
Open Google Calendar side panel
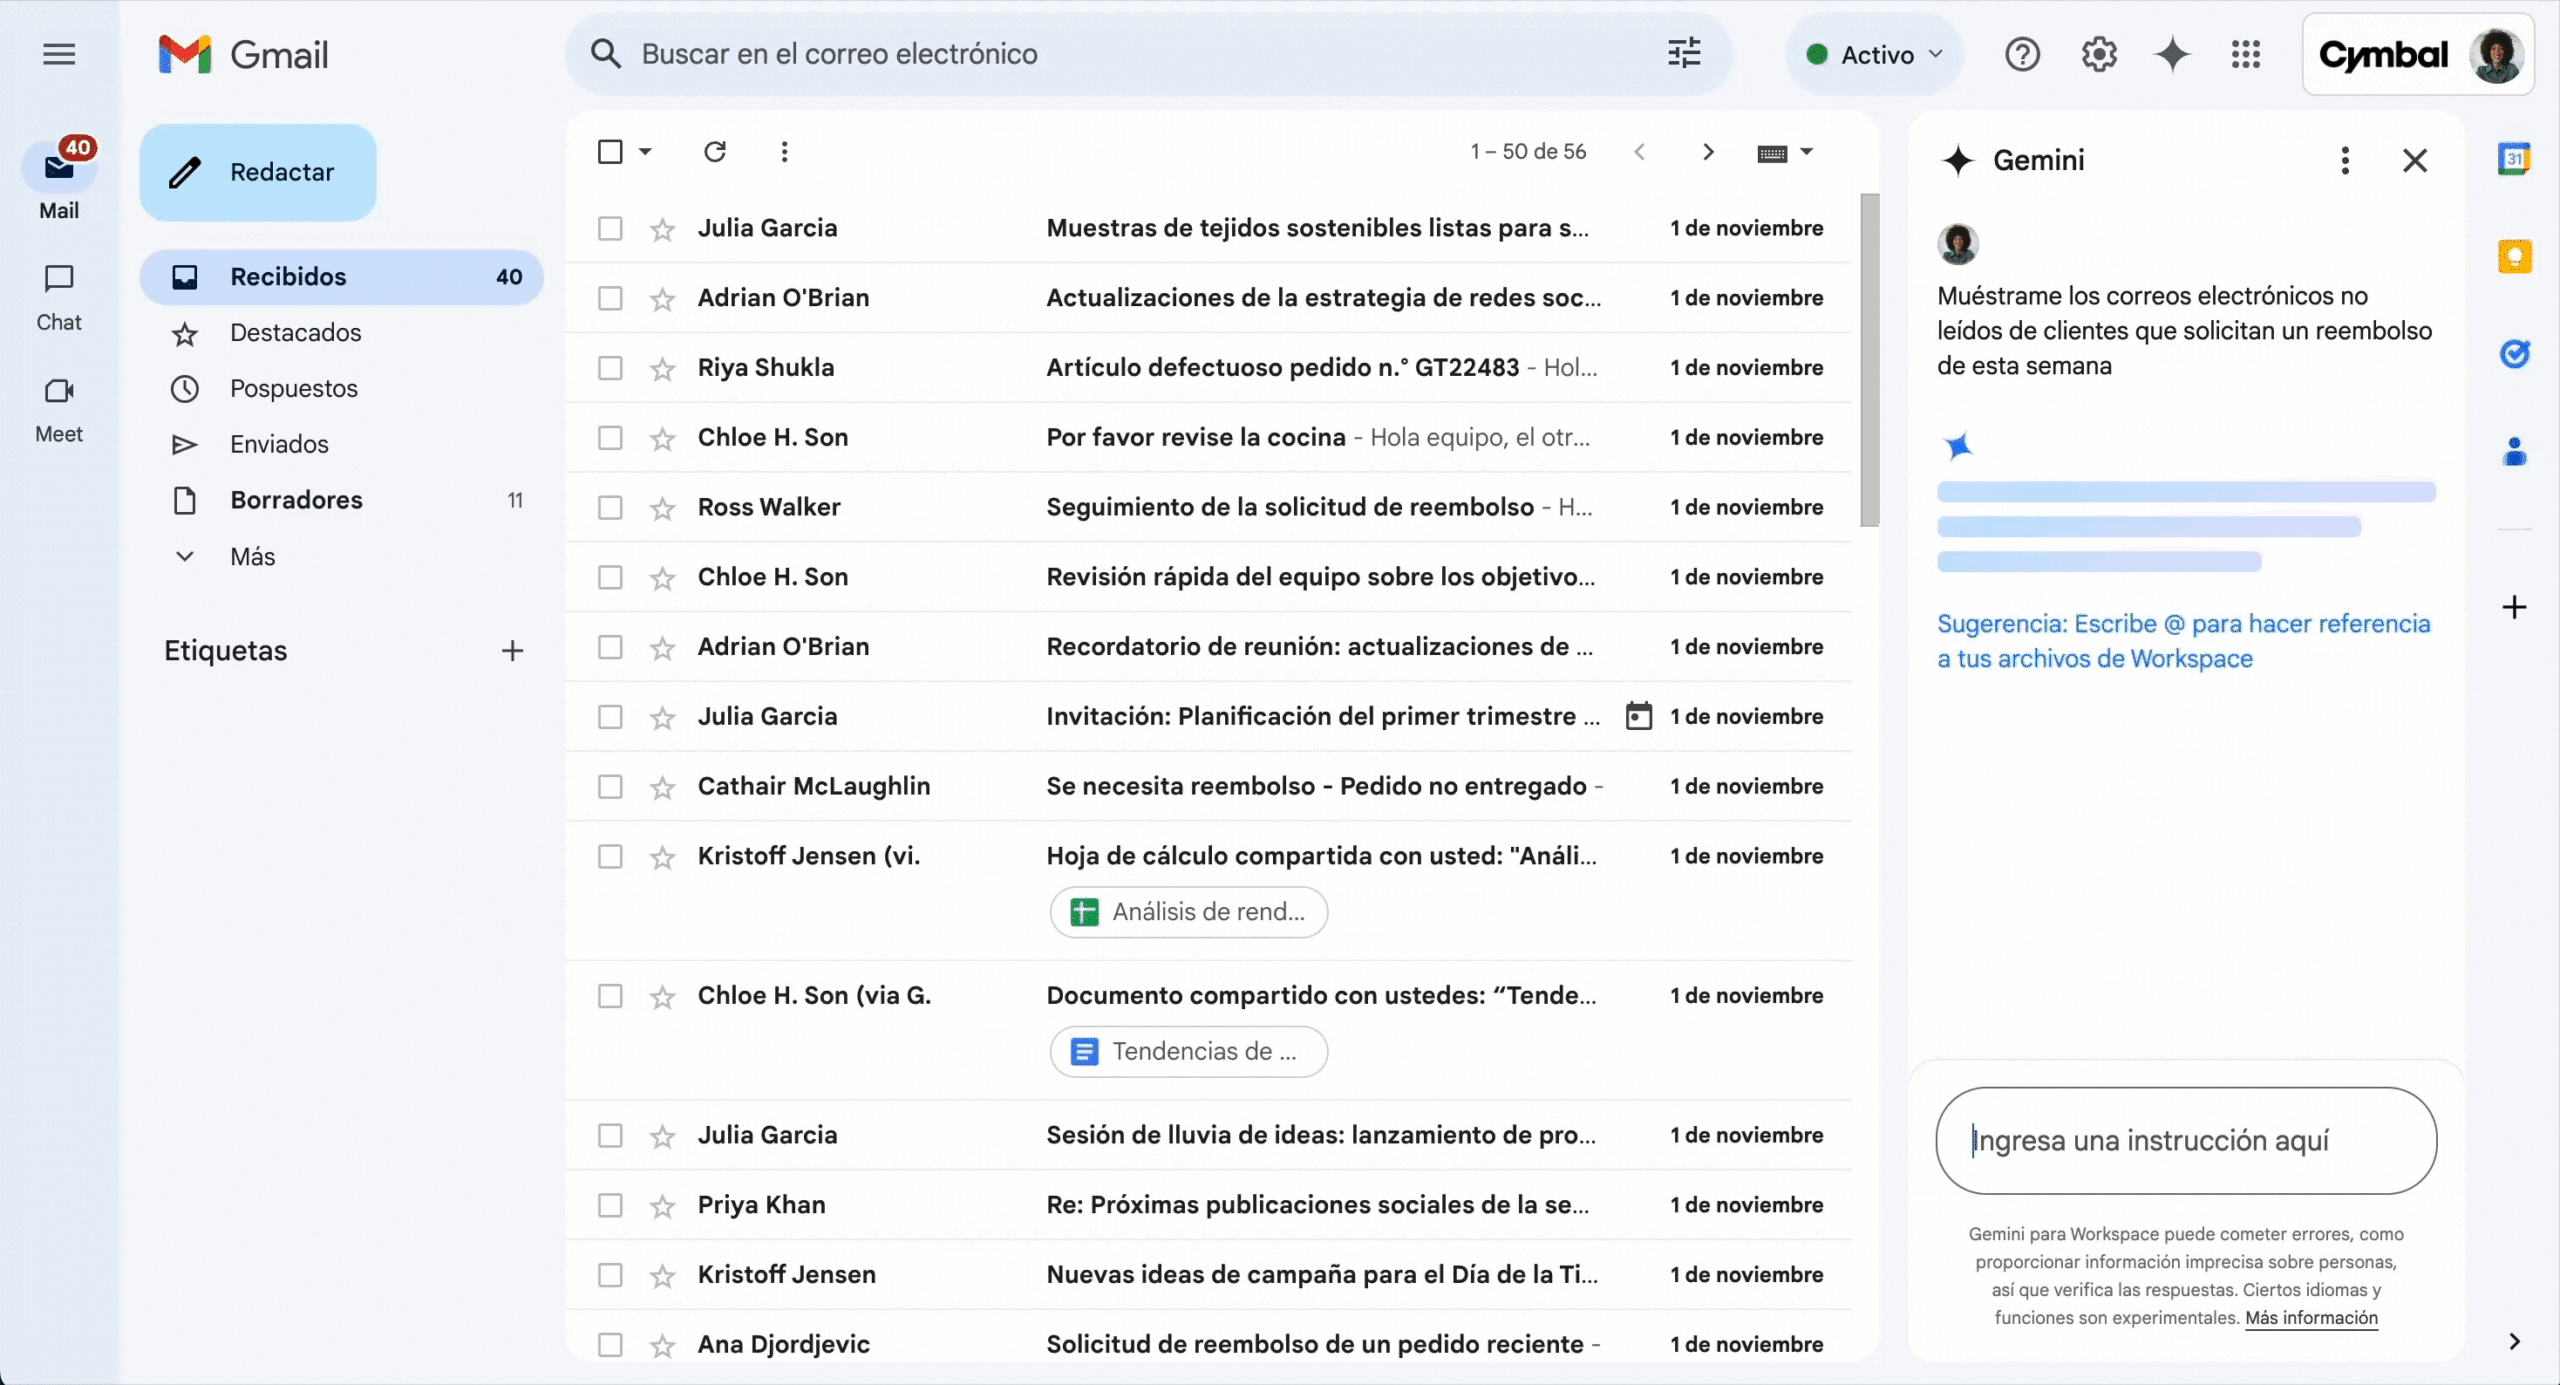(x=2514, y=158)
